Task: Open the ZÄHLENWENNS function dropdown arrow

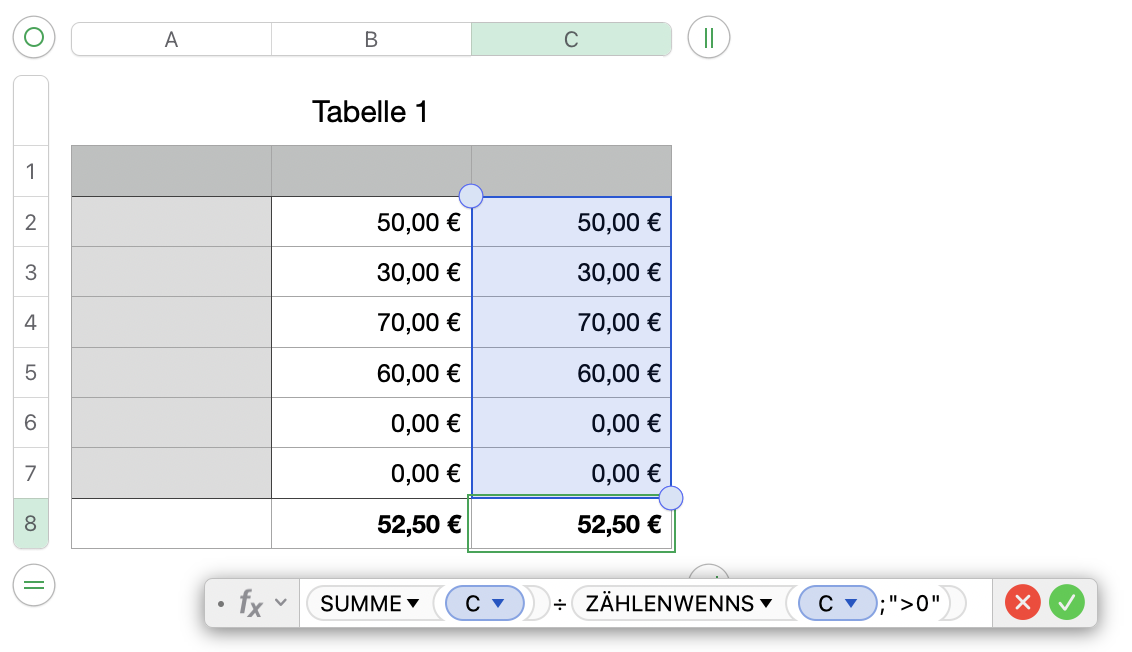Action: 766,603
